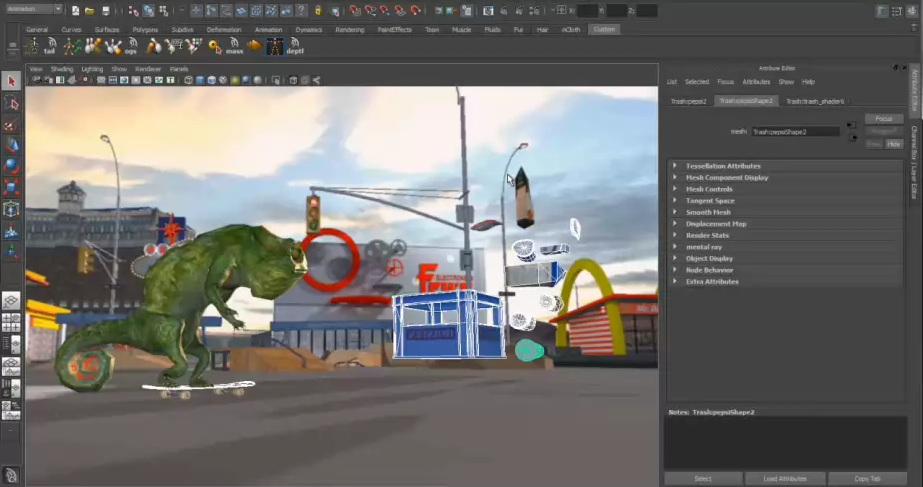
Task: Switch to Trash:trash_shader6 tab
Action: [x=815, y=101]
